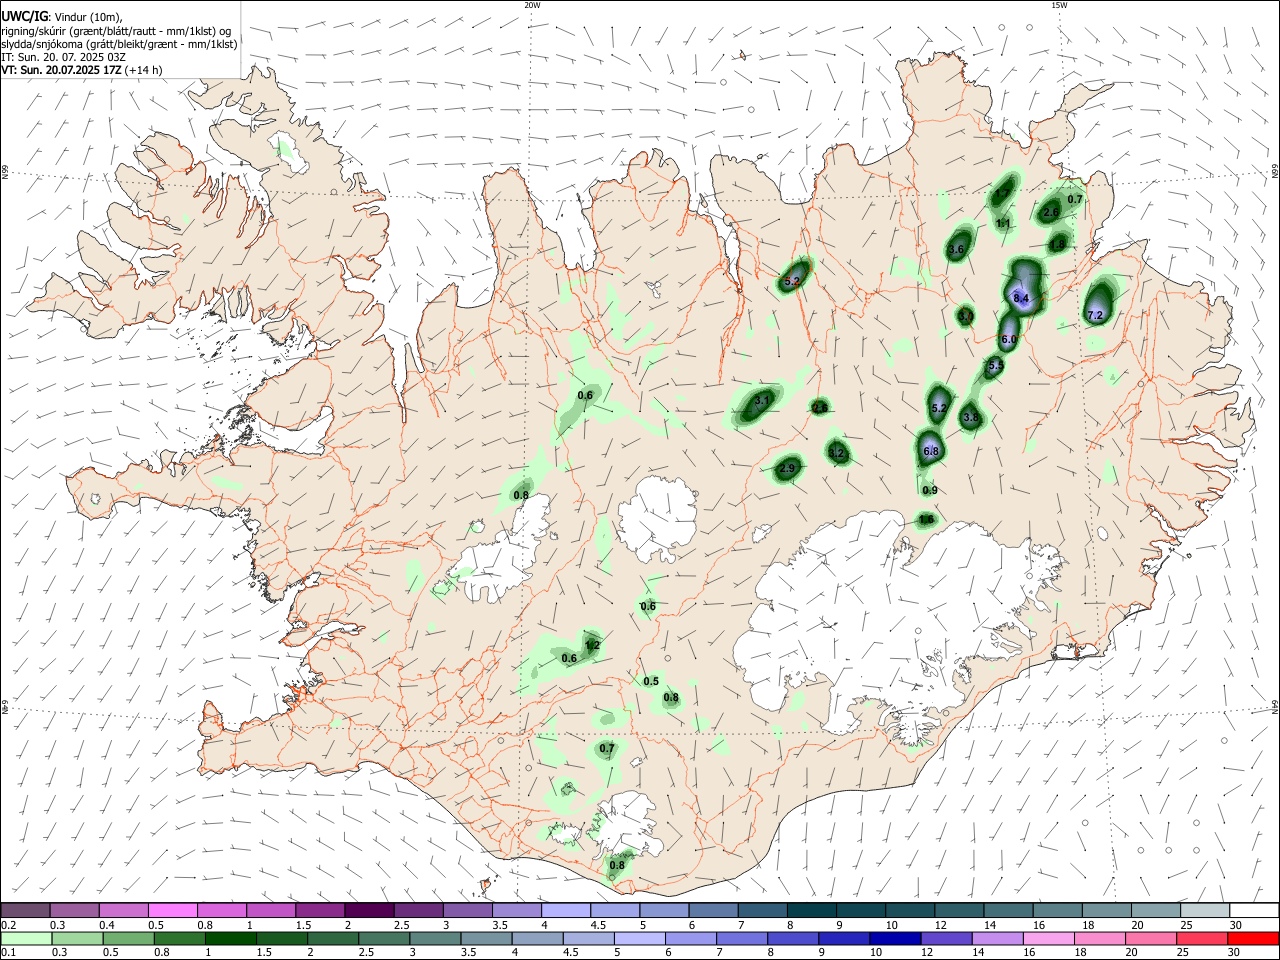The width and height of the screenshot is (1280, 960).
Task: Click the 6.0 precipitation value label
Action: (1009, 340)
